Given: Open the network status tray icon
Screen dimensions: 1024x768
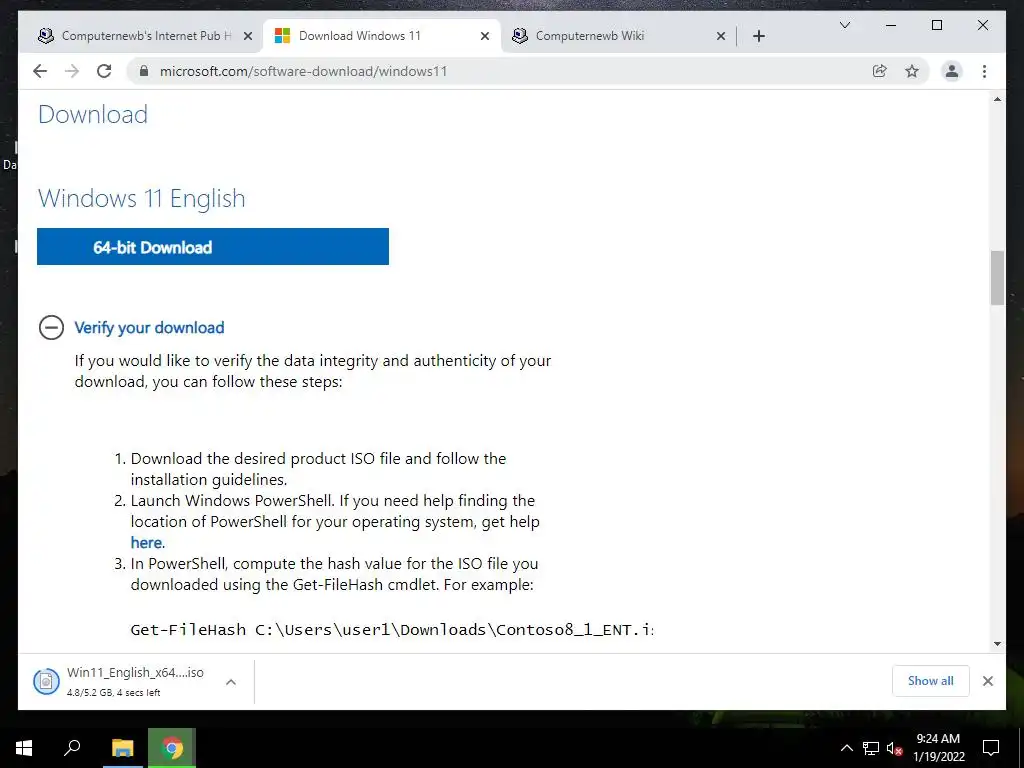Looking at the screenshot, I should click(x=871, y=748).
